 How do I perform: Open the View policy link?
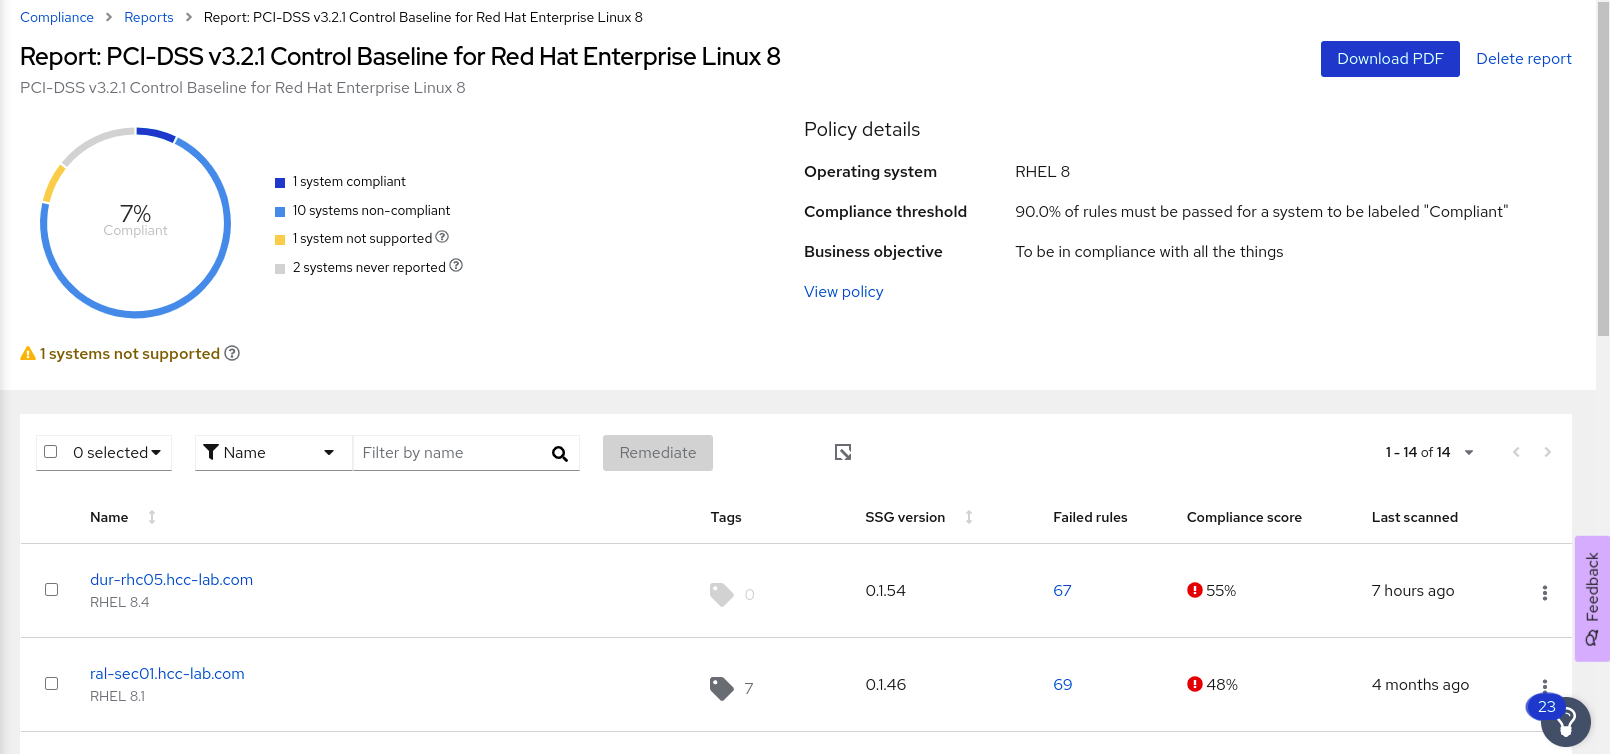843,292
